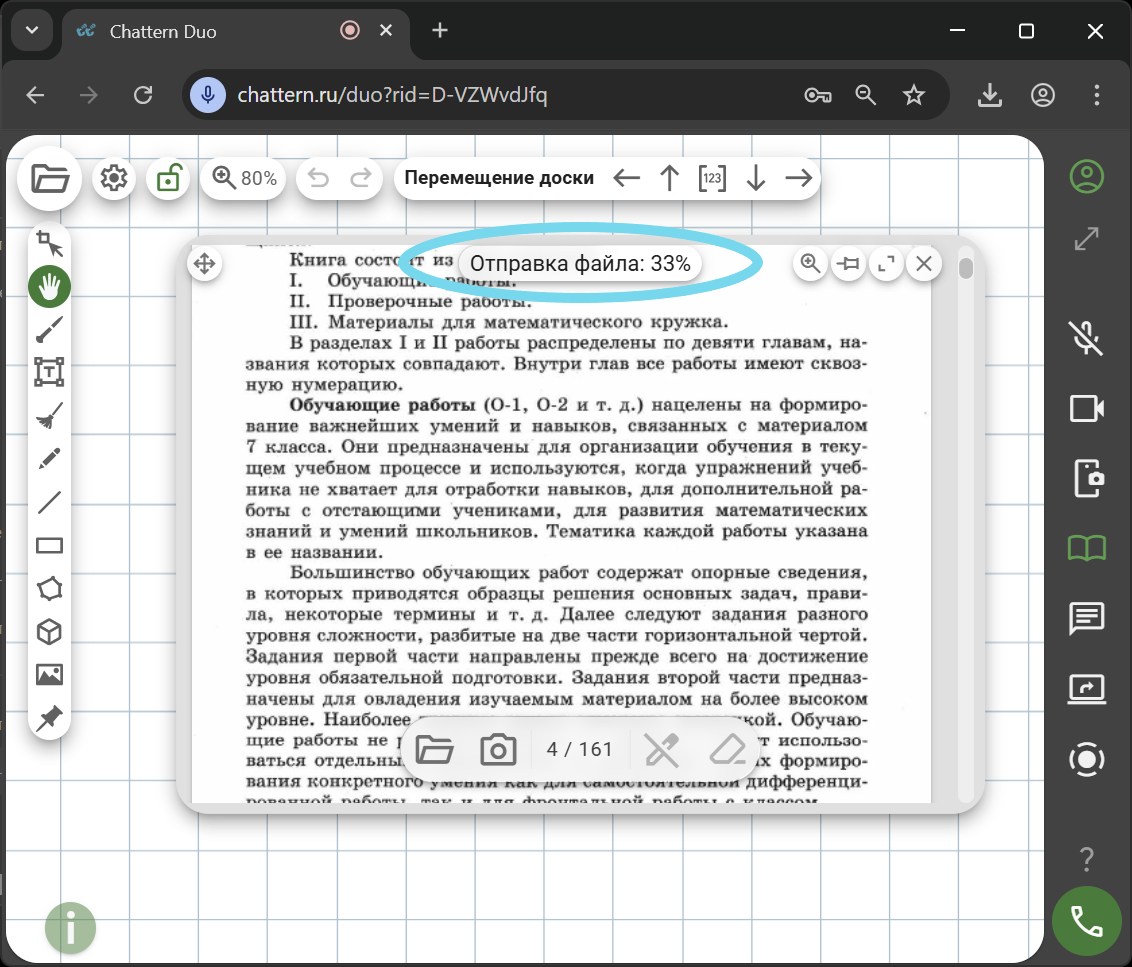Click the browser address bar URL

[x=392, y=95]
